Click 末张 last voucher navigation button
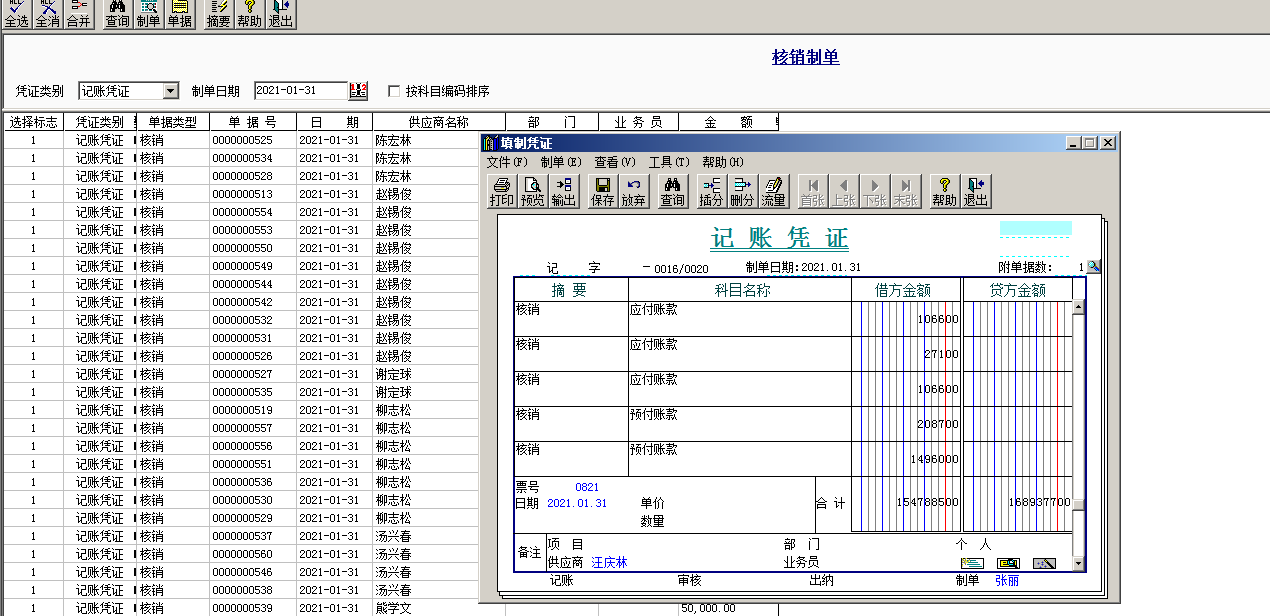The height and width of the screenshot is (616, 1270). coord(905,192)
